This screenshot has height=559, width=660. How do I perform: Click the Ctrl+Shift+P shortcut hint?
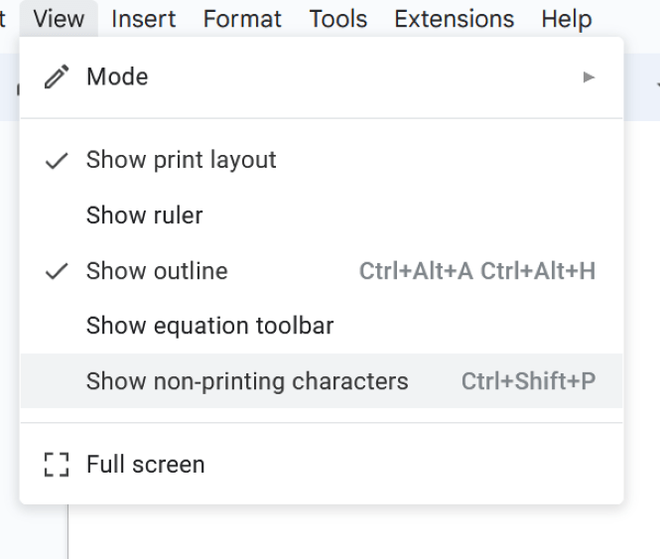[528, 381]
